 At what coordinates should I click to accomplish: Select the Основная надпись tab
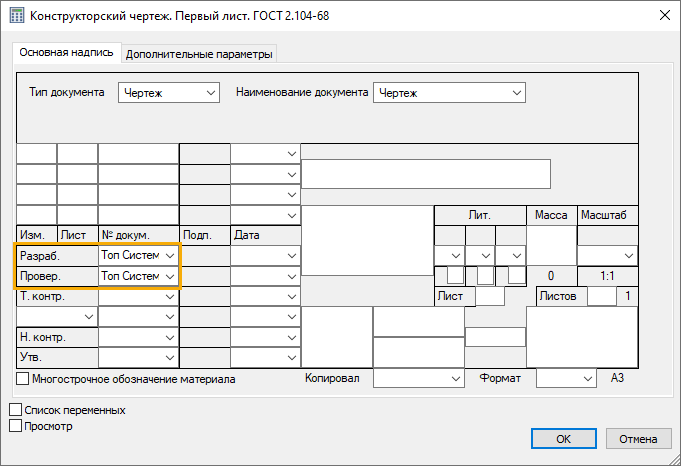[x=66, y=53]
